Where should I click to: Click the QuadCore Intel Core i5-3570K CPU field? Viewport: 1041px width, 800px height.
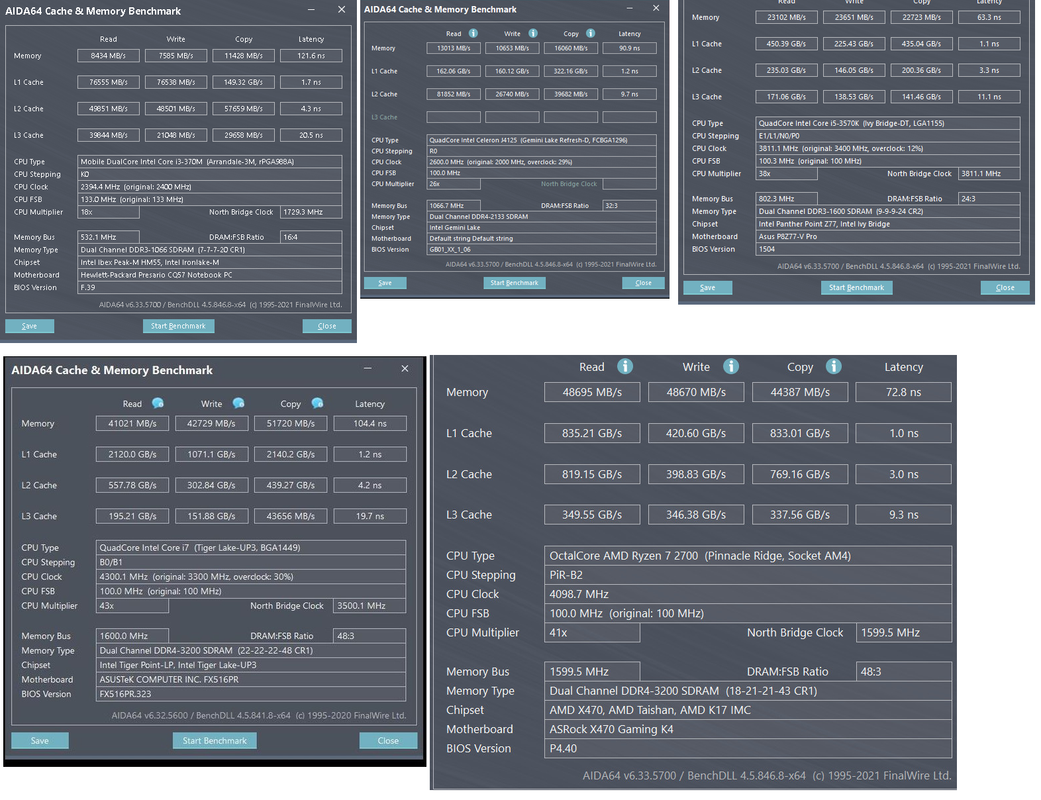coord(888,123)
